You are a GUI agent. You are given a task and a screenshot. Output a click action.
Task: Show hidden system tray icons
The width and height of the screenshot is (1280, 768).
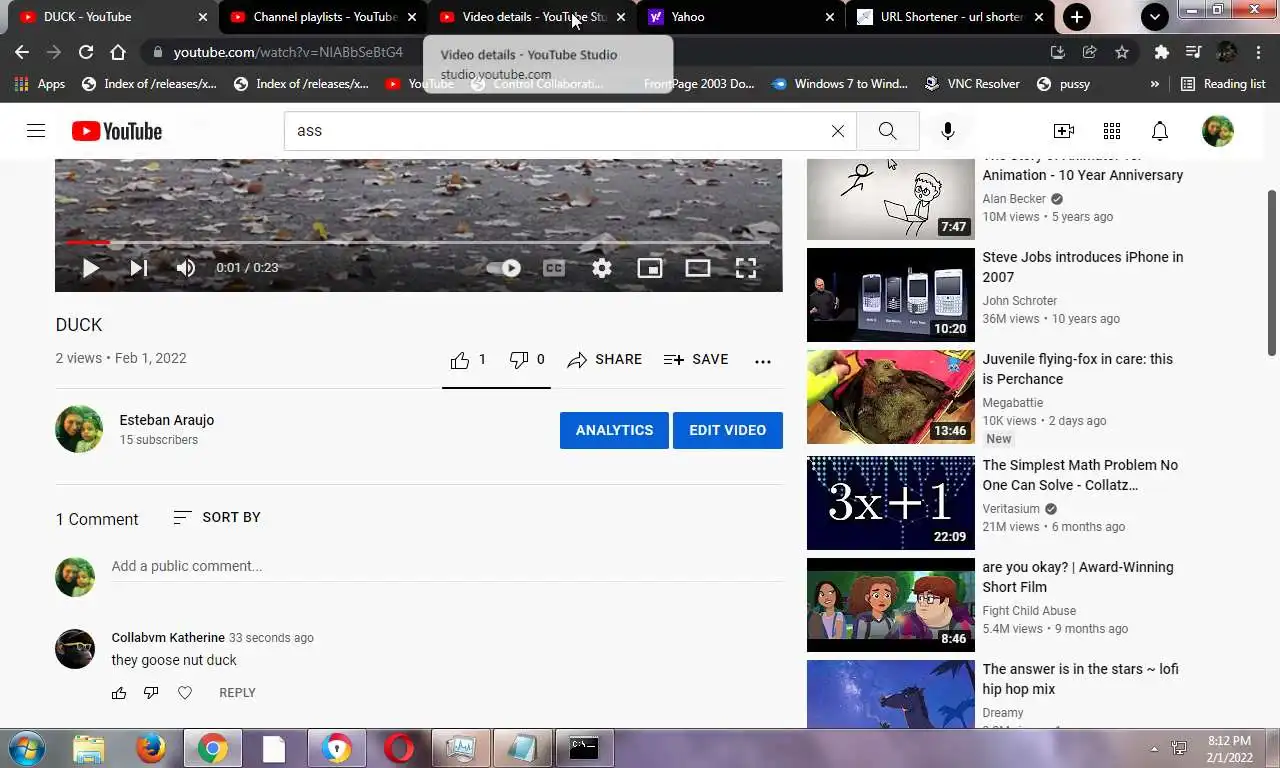[1154, 748]
